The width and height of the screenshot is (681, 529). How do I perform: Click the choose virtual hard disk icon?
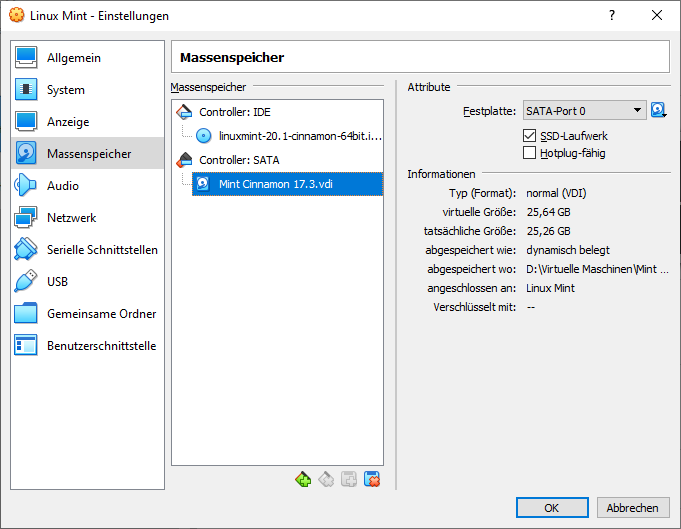point(658,110)
